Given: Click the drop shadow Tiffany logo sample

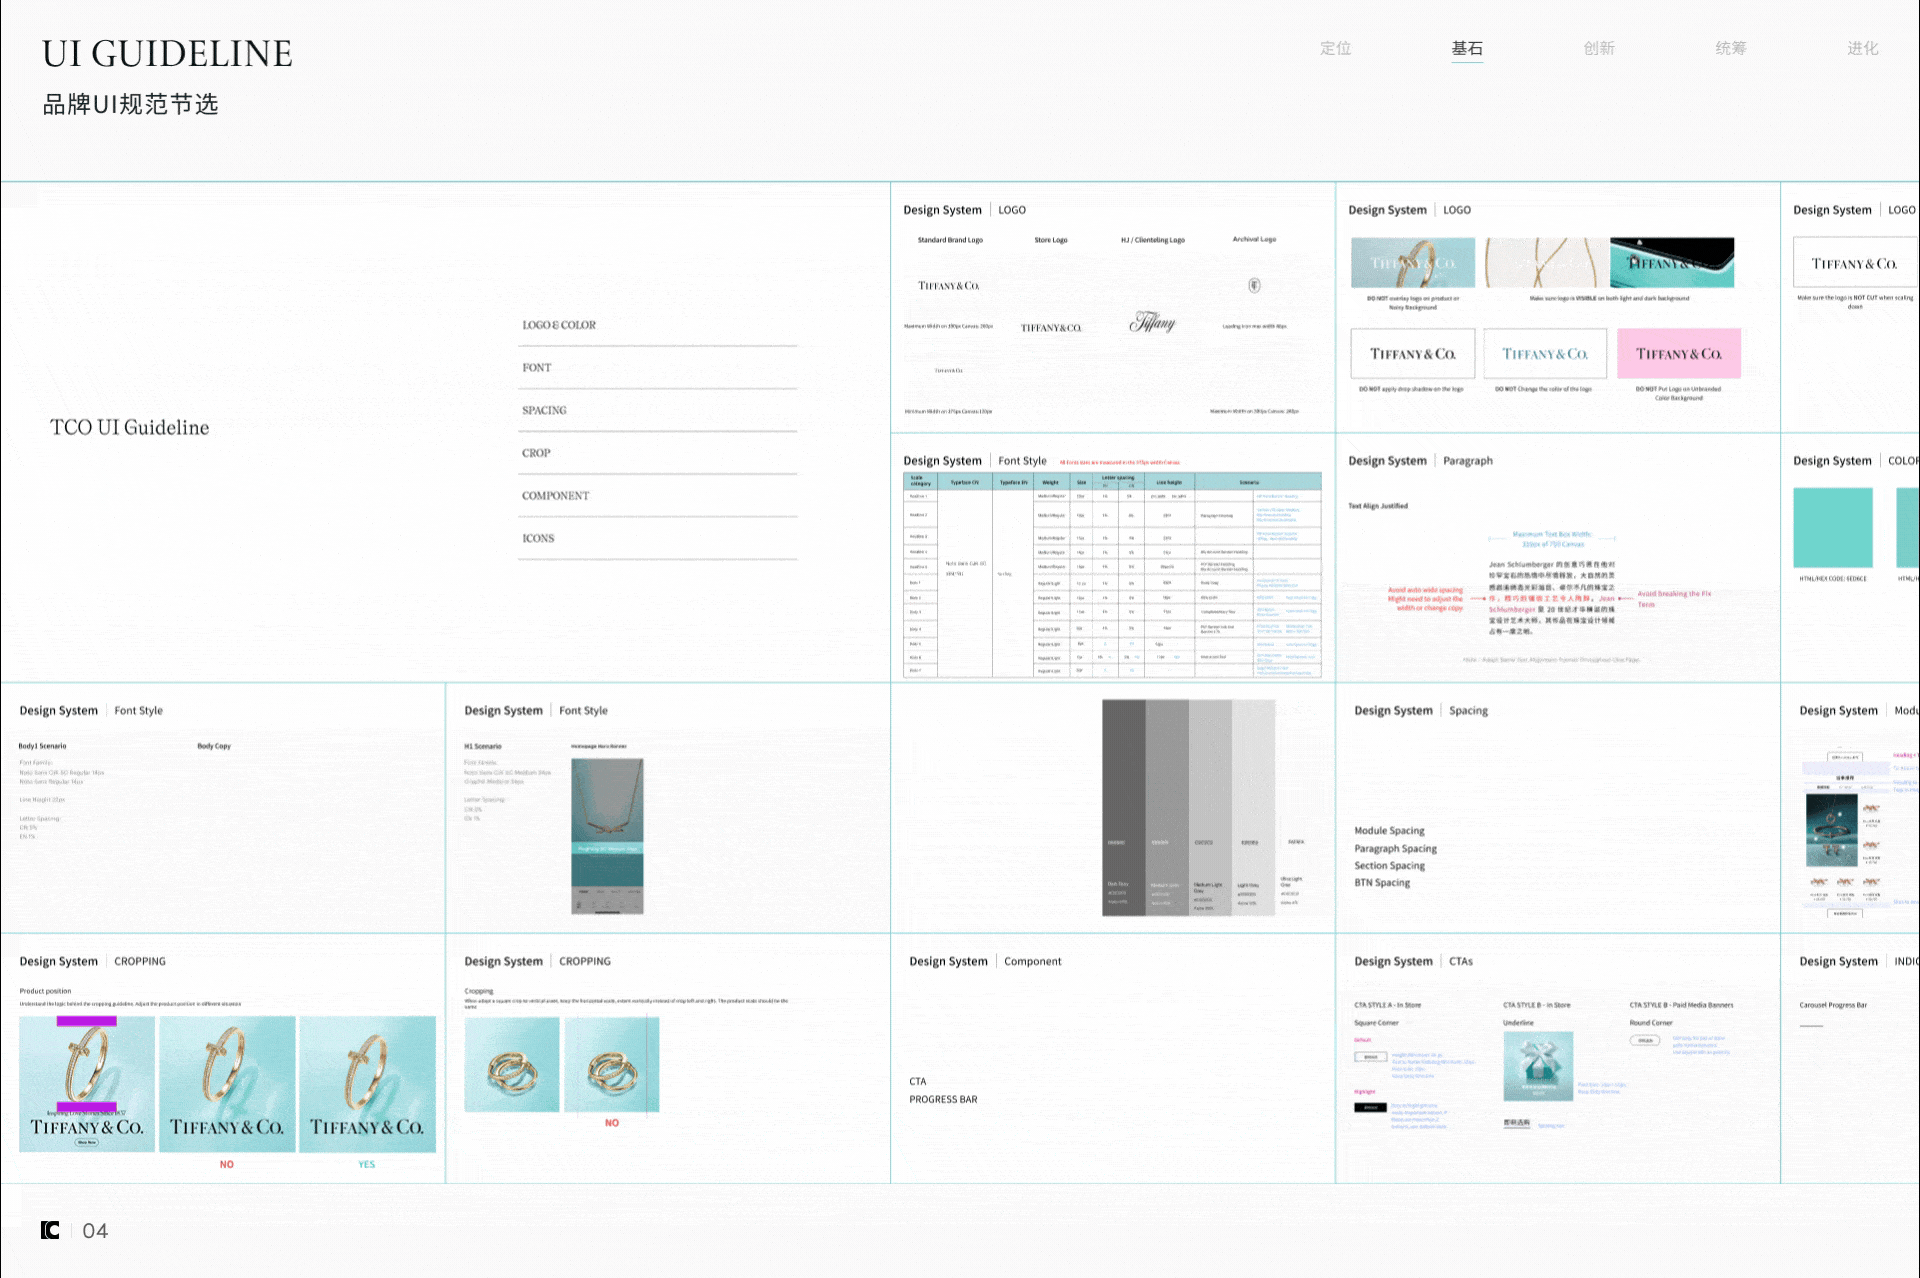Looking at the screenshot, I should (x=1412, y=353).
